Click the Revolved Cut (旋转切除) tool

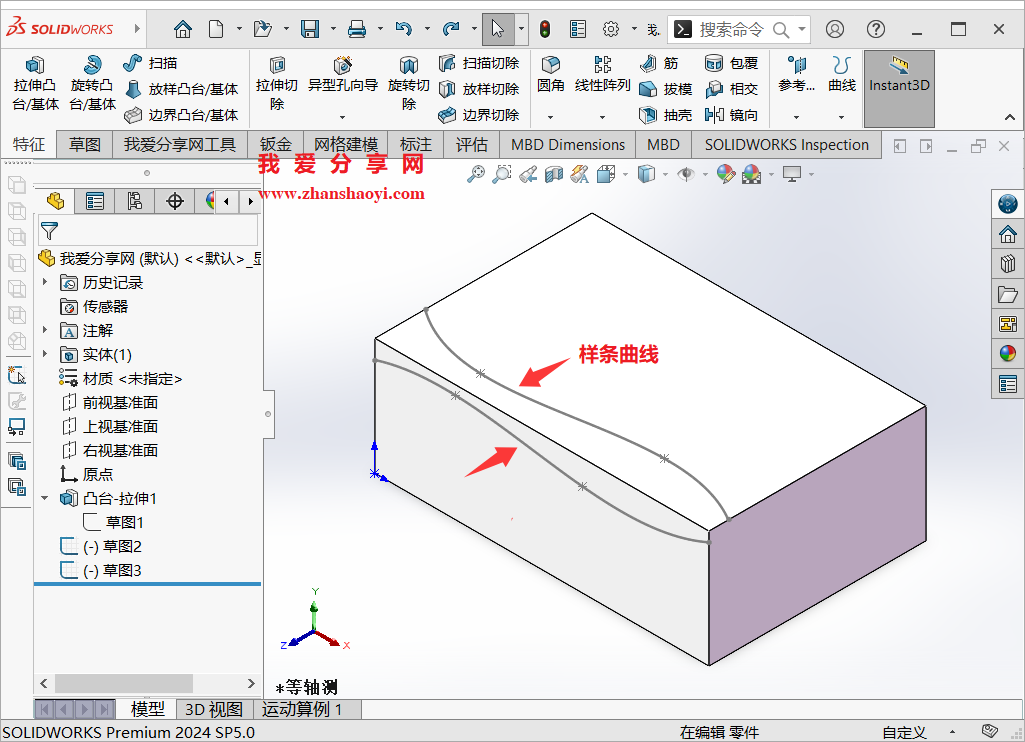tap(409, 84)
